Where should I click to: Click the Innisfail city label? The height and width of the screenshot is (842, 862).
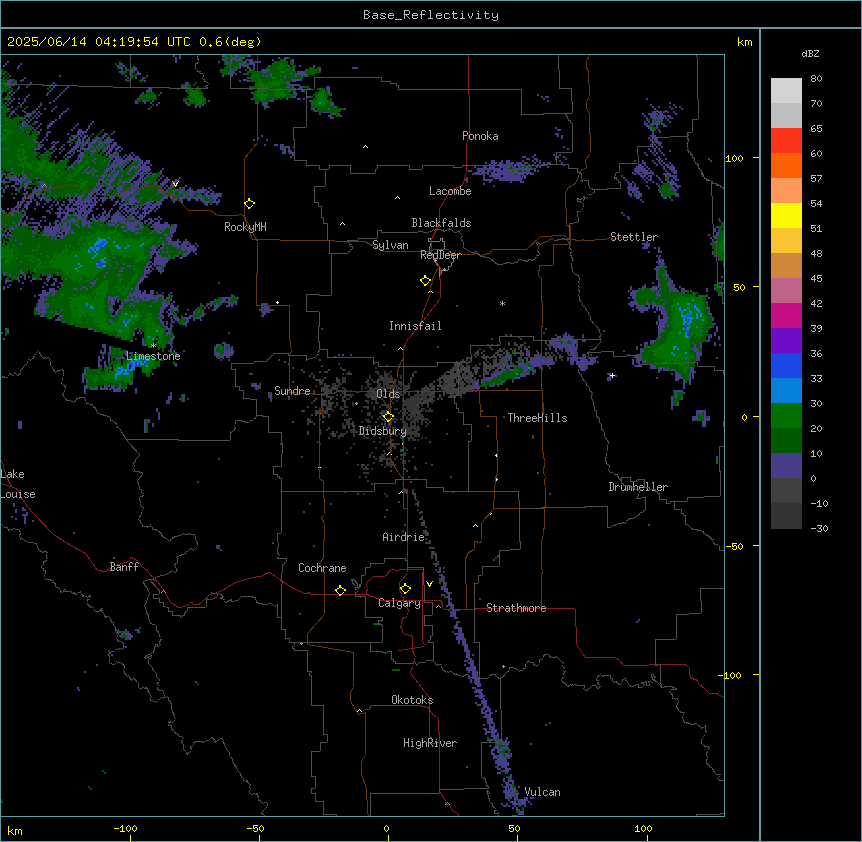415,326
